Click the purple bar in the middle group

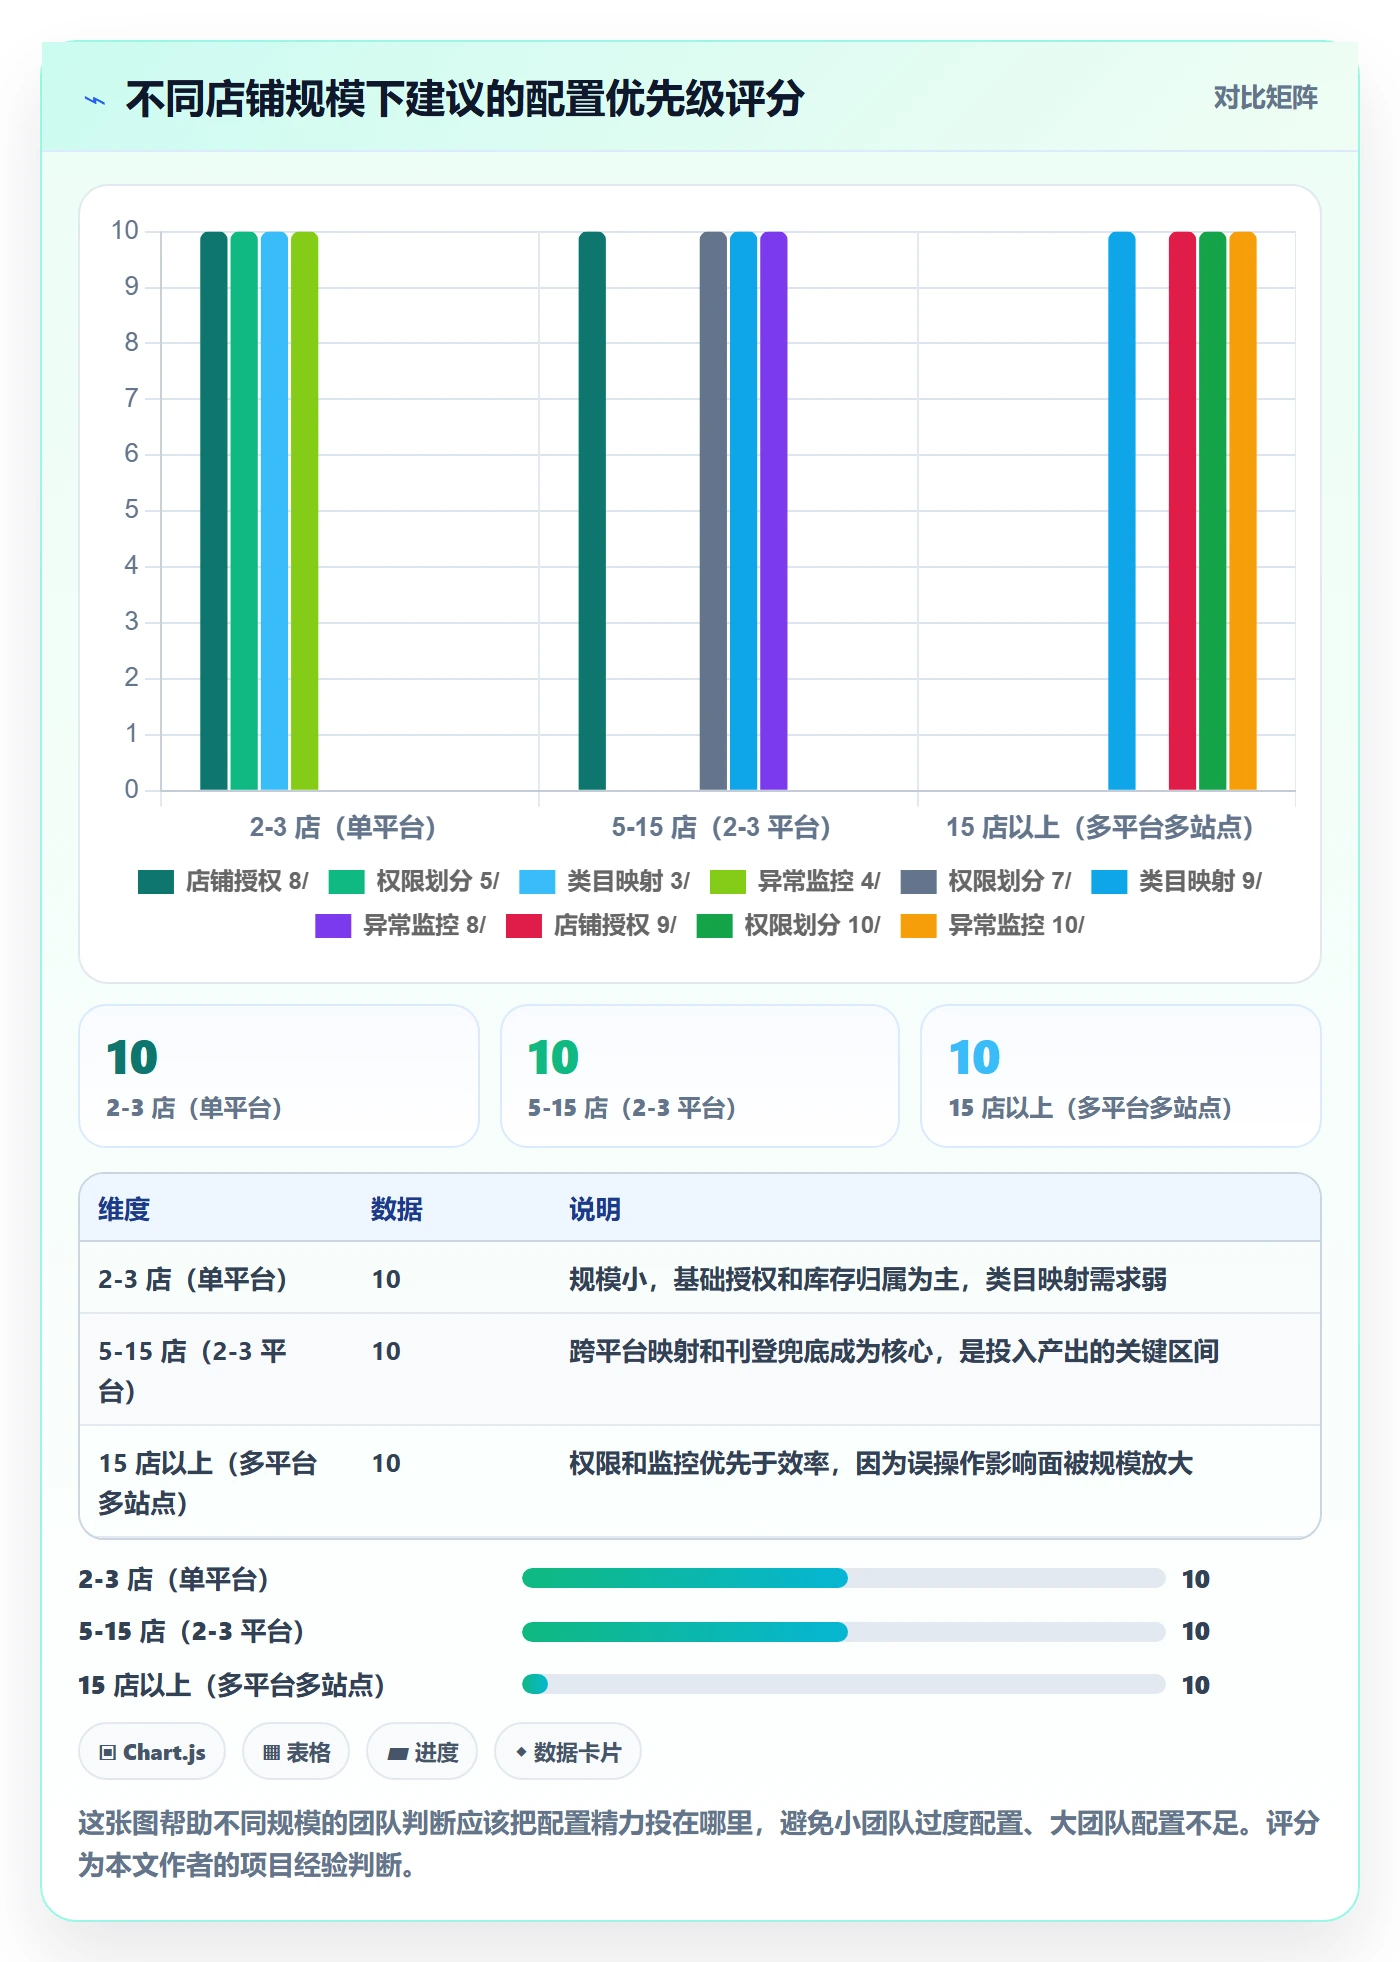pos(774,511)
